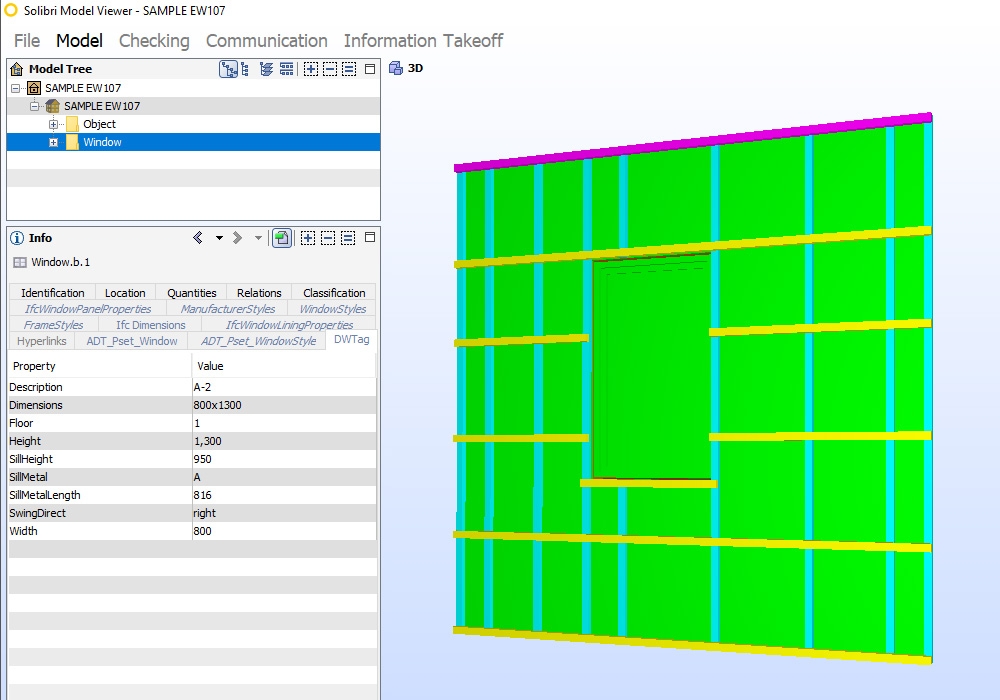Click the Property column header
Screen dimensions: 1000x700
[x=99, y=366]
